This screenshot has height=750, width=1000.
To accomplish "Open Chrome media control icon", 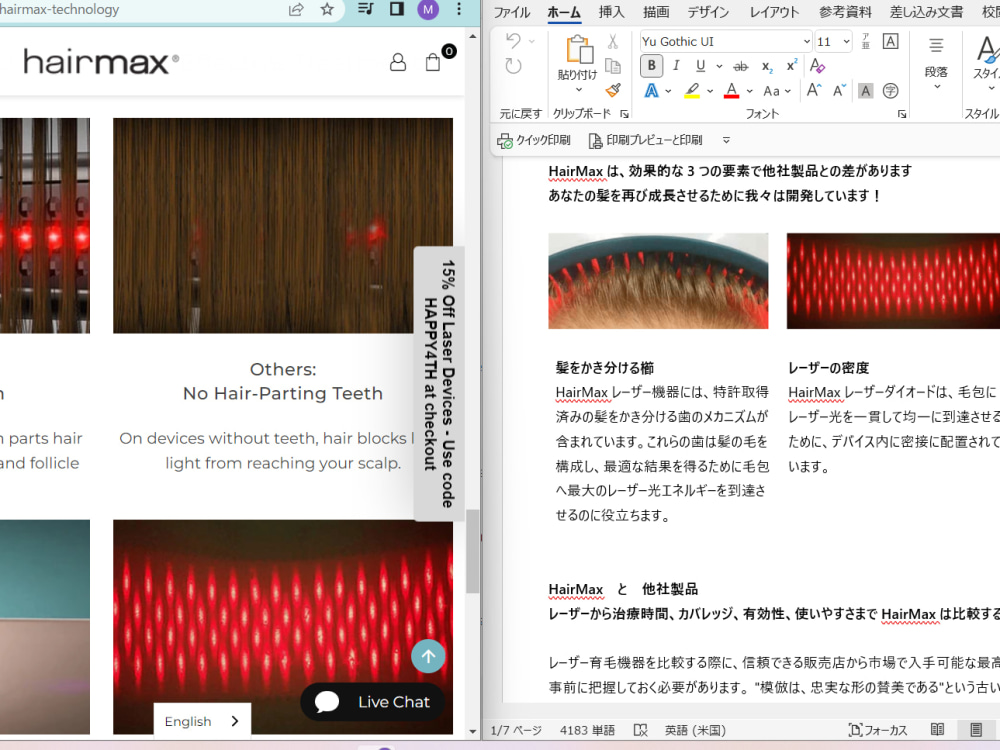I will (x=366, y=9).
